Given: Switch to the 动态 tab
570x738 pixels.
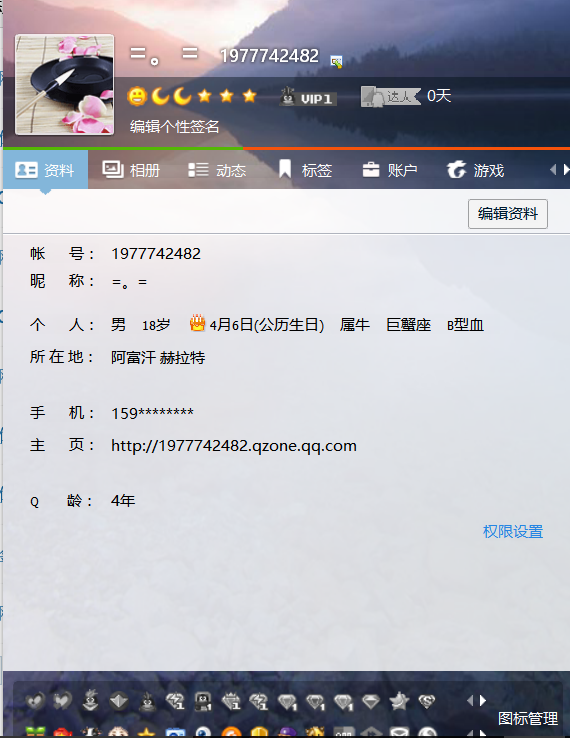Looking at the screenshot, I should pos(217,170).
